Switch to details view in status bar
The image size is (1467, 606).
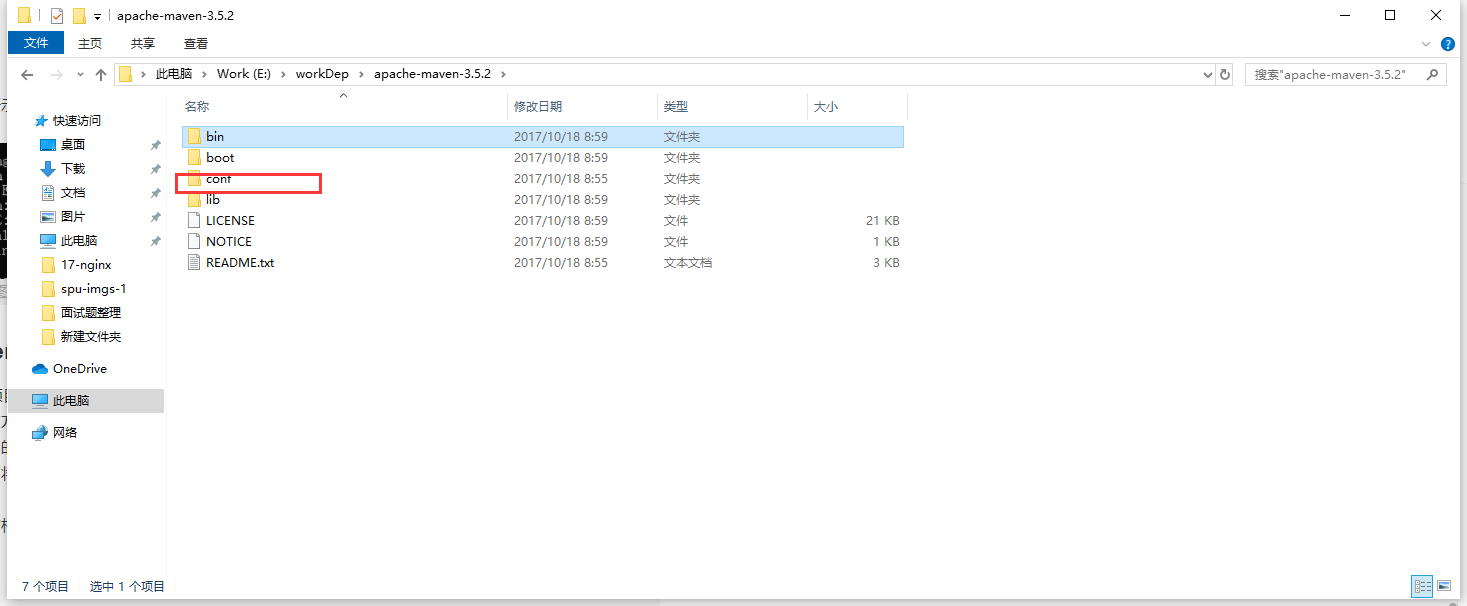1422,586
